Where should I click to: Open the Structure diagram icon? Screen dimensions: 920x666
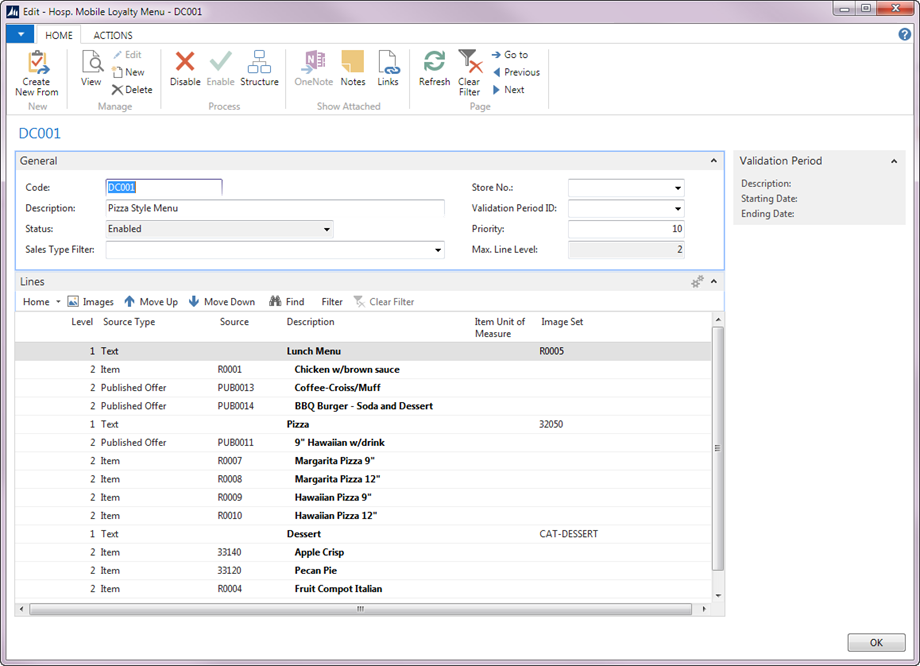point(259,64)
